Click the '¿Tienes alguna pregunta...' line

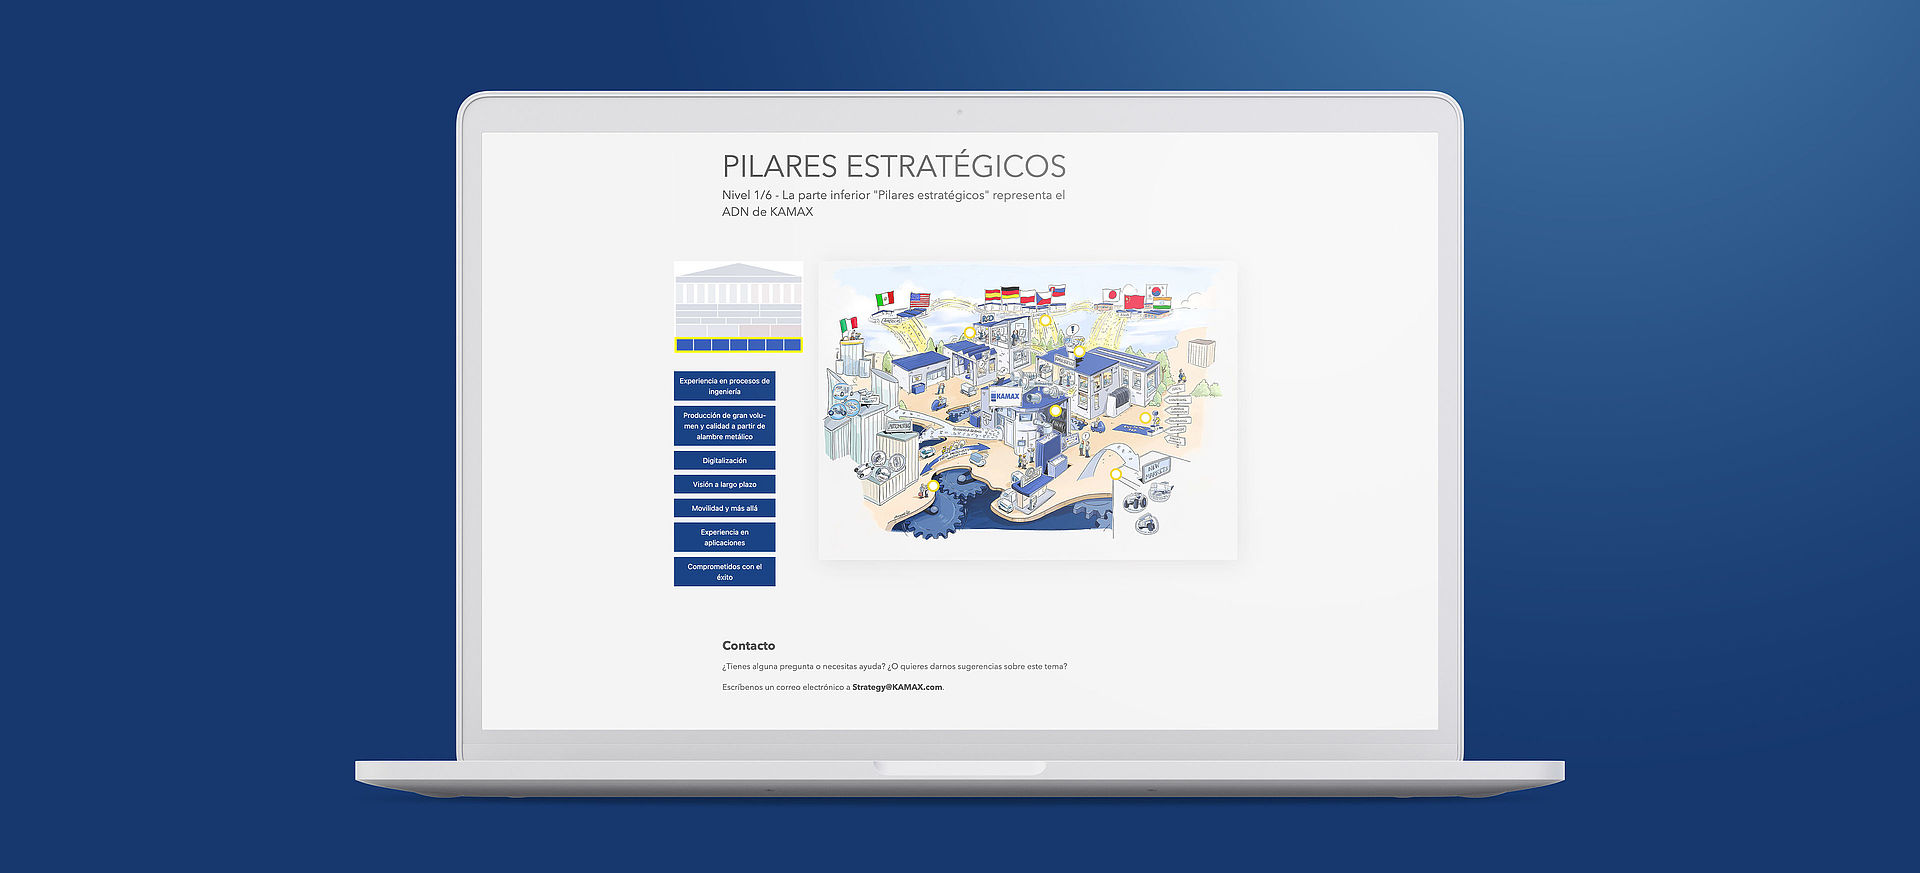(895, 666)
